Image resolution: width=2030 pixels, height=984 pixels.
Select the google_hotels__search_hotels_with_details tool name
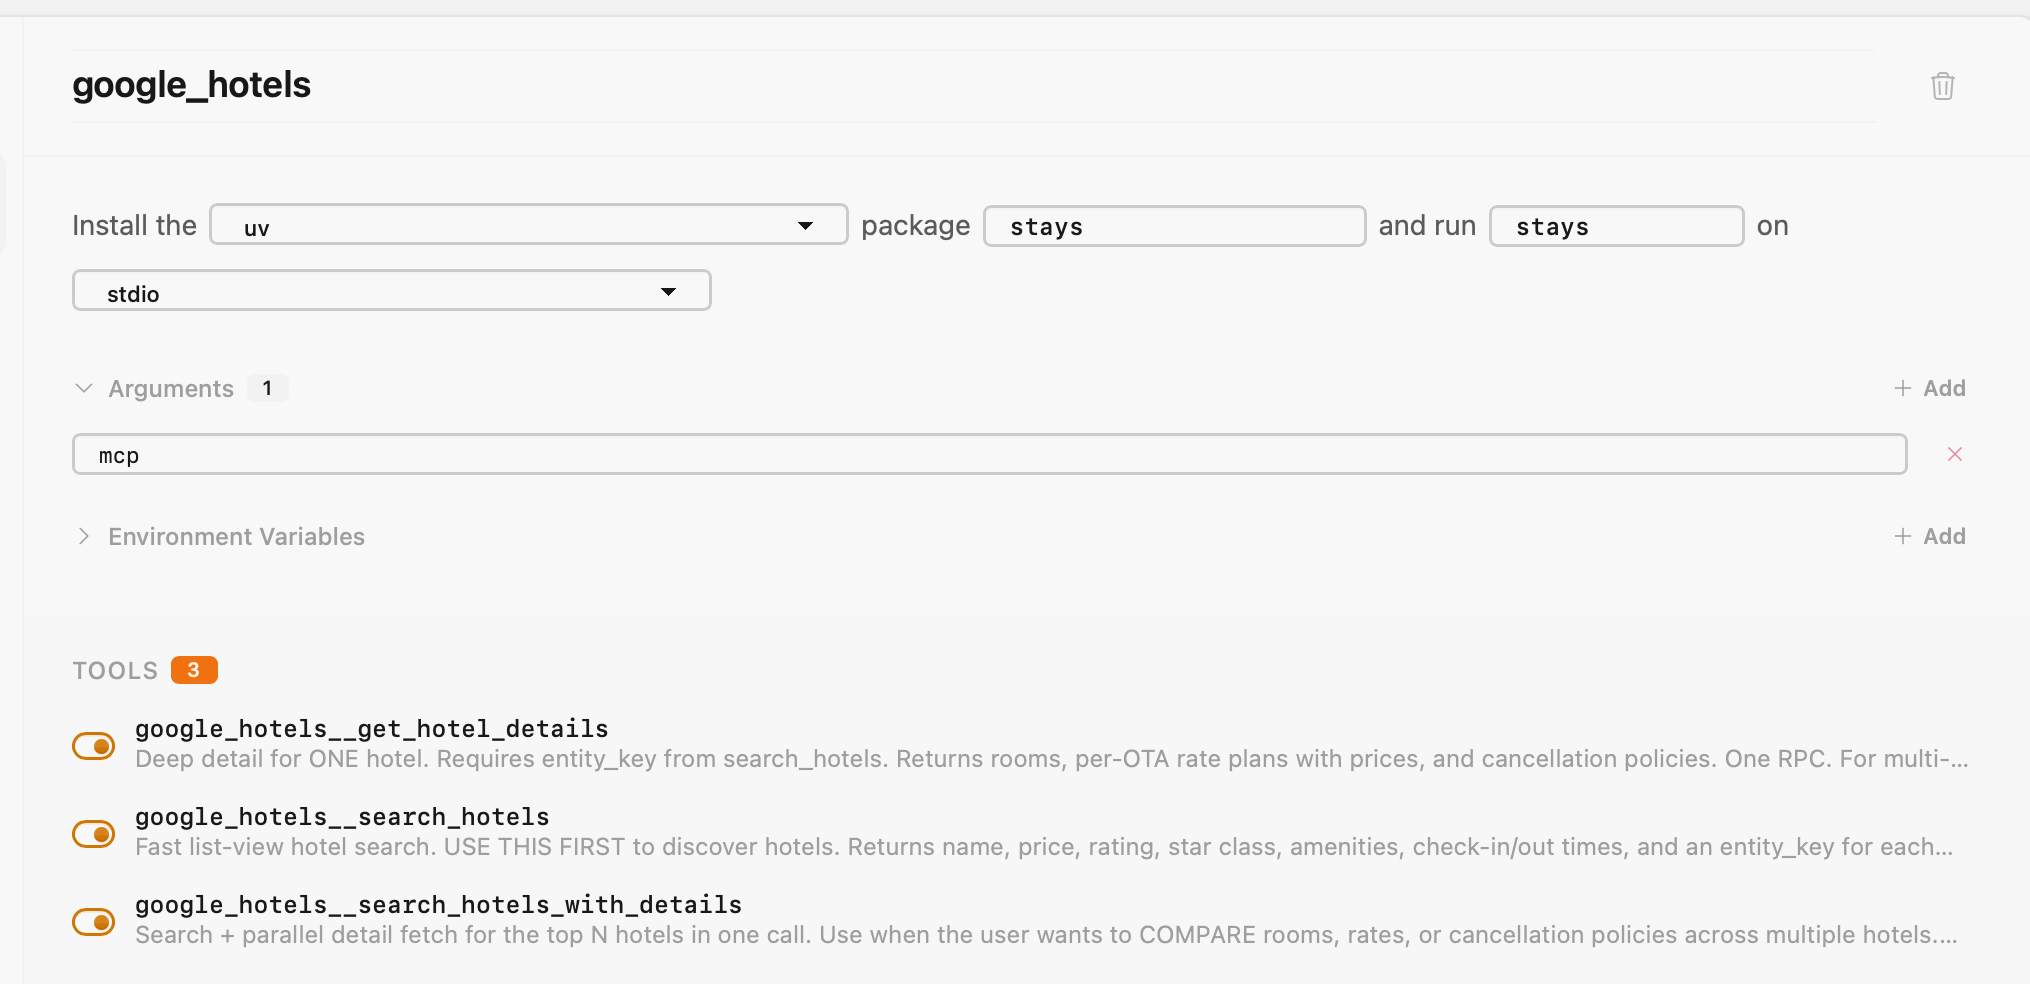point(438,905)
